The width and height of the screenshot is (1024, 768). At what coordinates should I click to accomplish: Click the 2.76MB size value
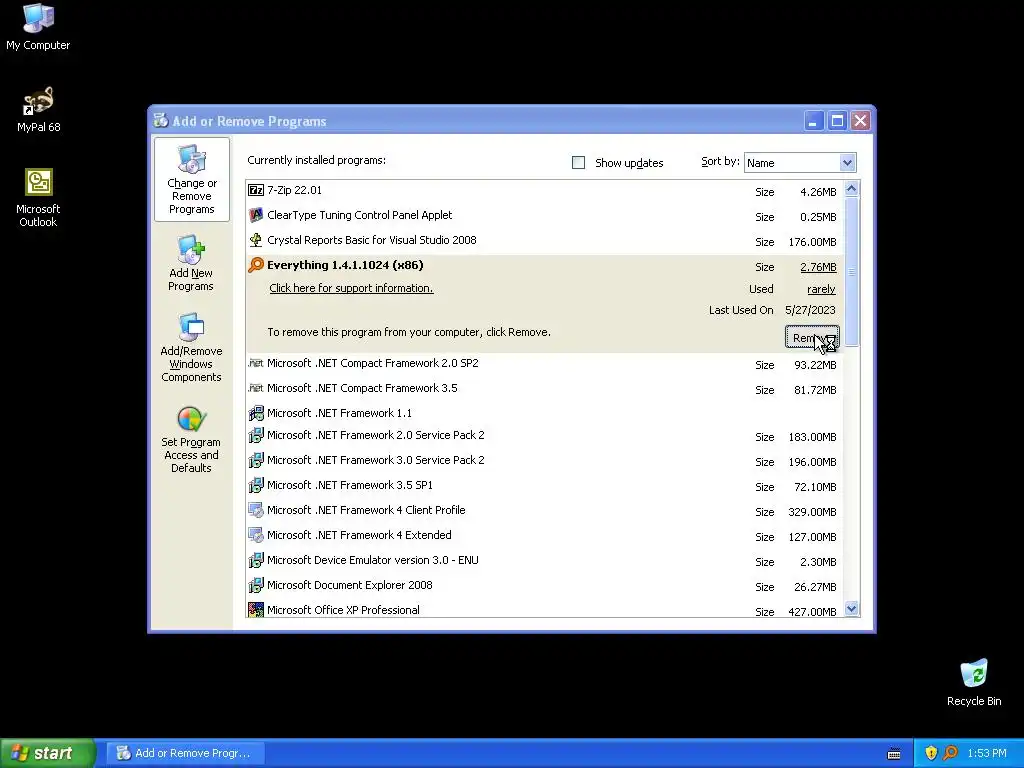click(x=818, y=267)
